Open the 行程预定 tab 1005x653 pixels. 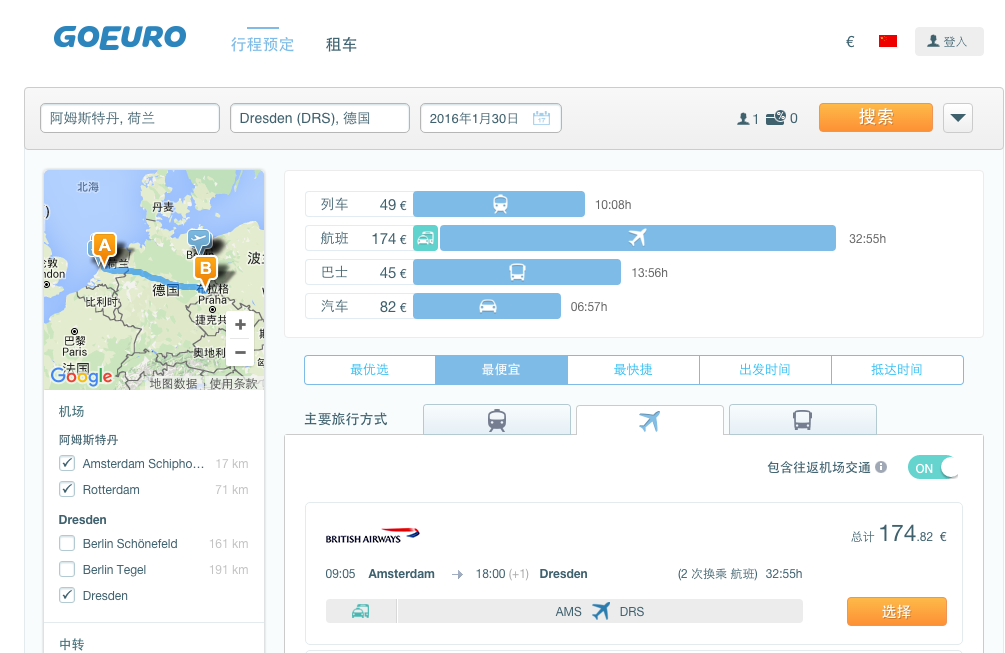[x=263, y=44]
